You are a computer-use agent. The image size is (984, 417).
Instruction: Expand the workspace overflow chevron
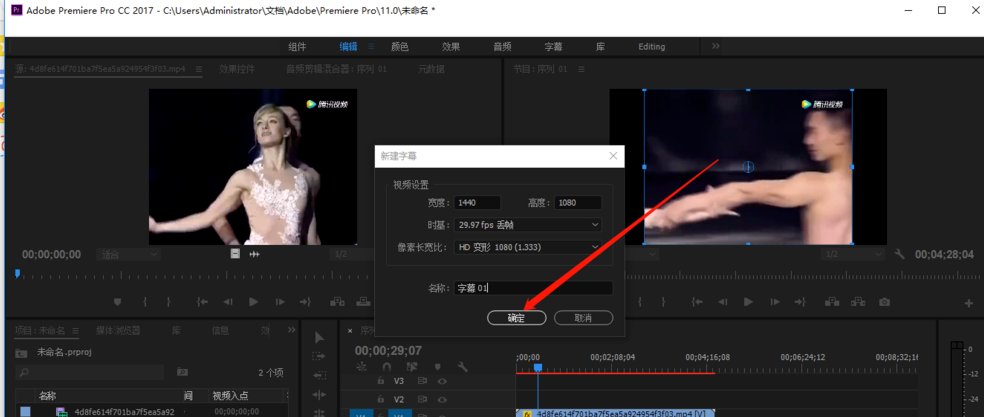coord(716,46)
